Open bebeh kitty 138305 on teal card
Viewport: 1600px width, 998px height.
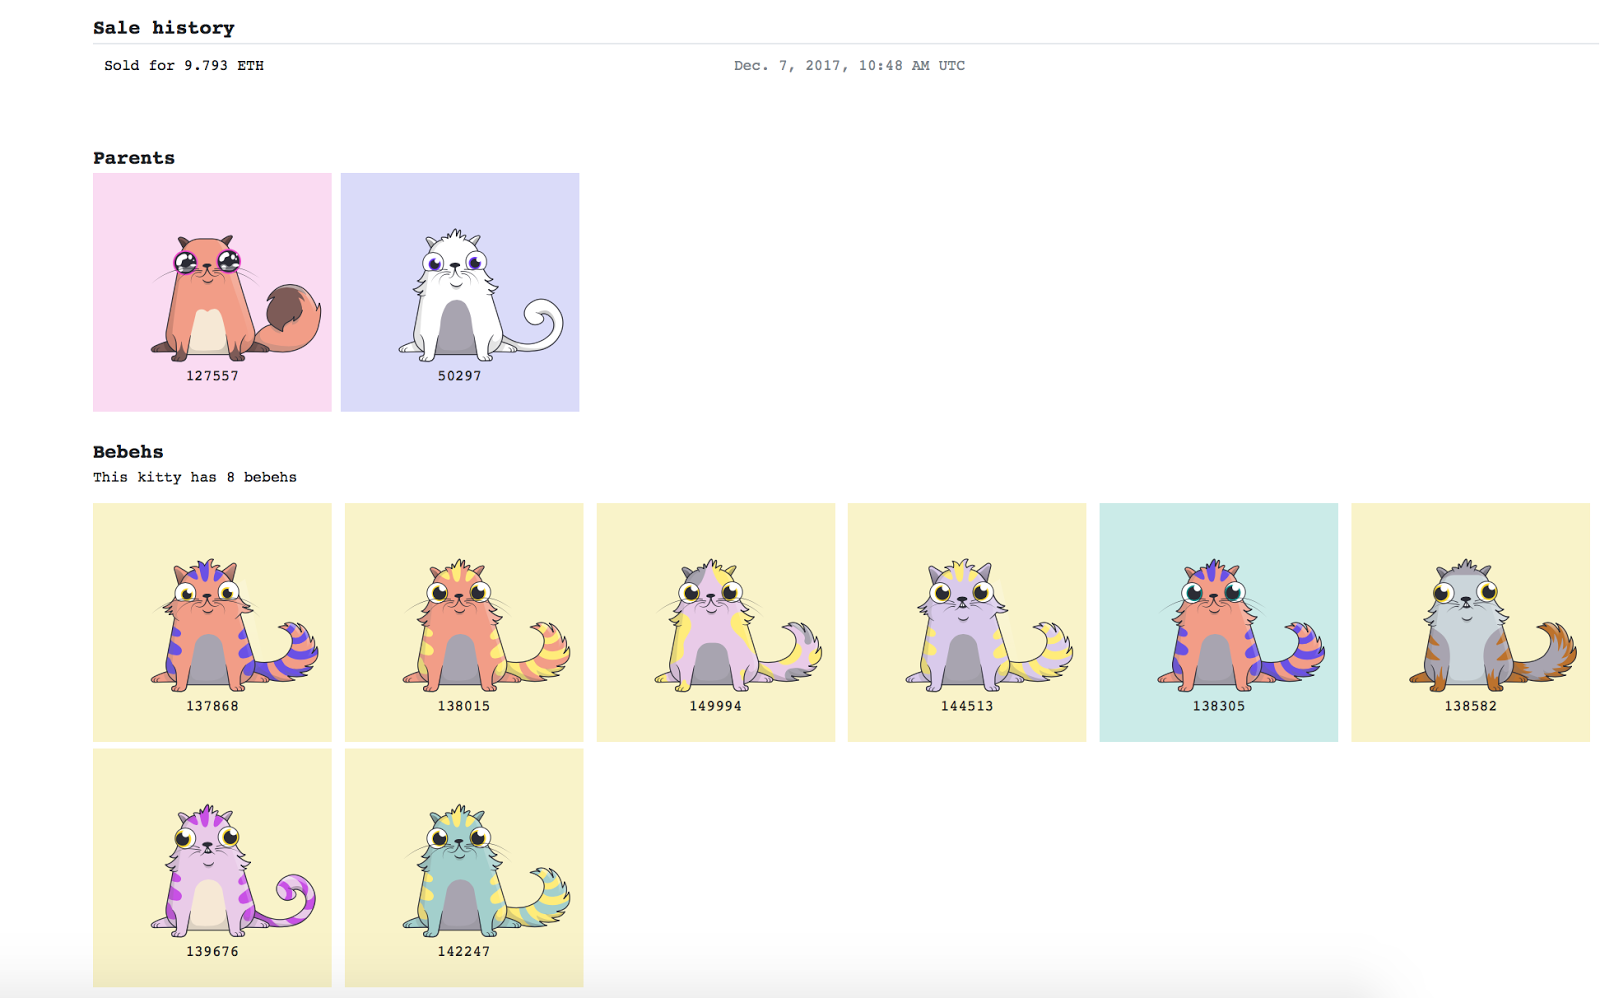1219,622
